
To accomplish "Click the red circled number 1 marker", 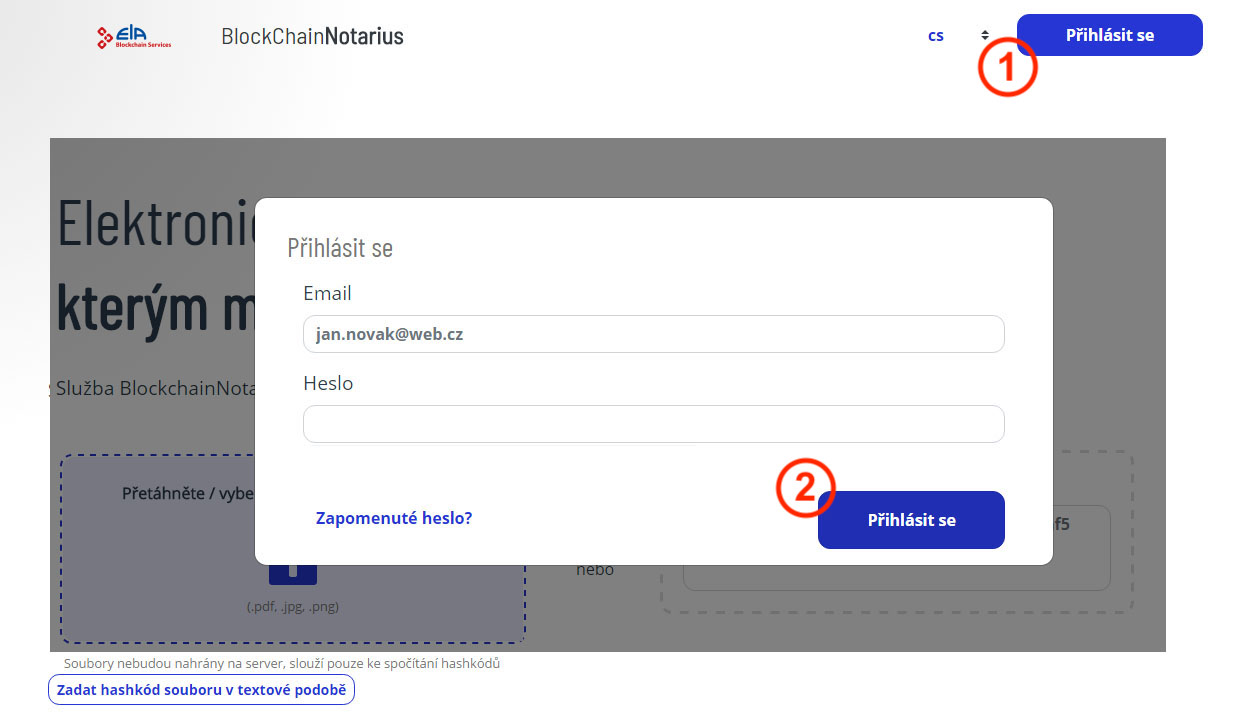I will [x=1007, y=66].
